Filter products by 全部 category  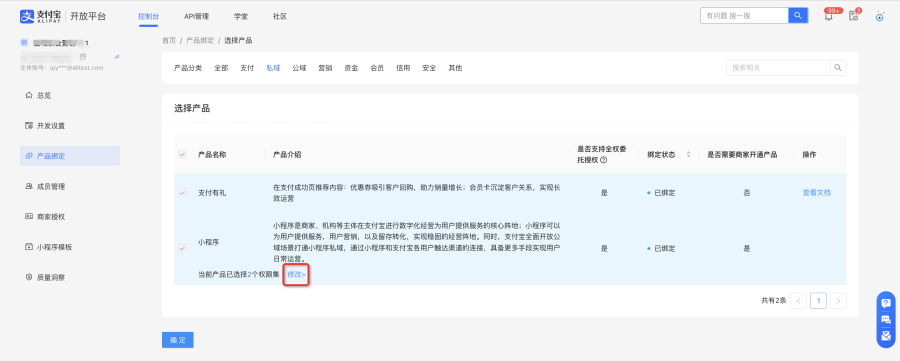[221, 68]
